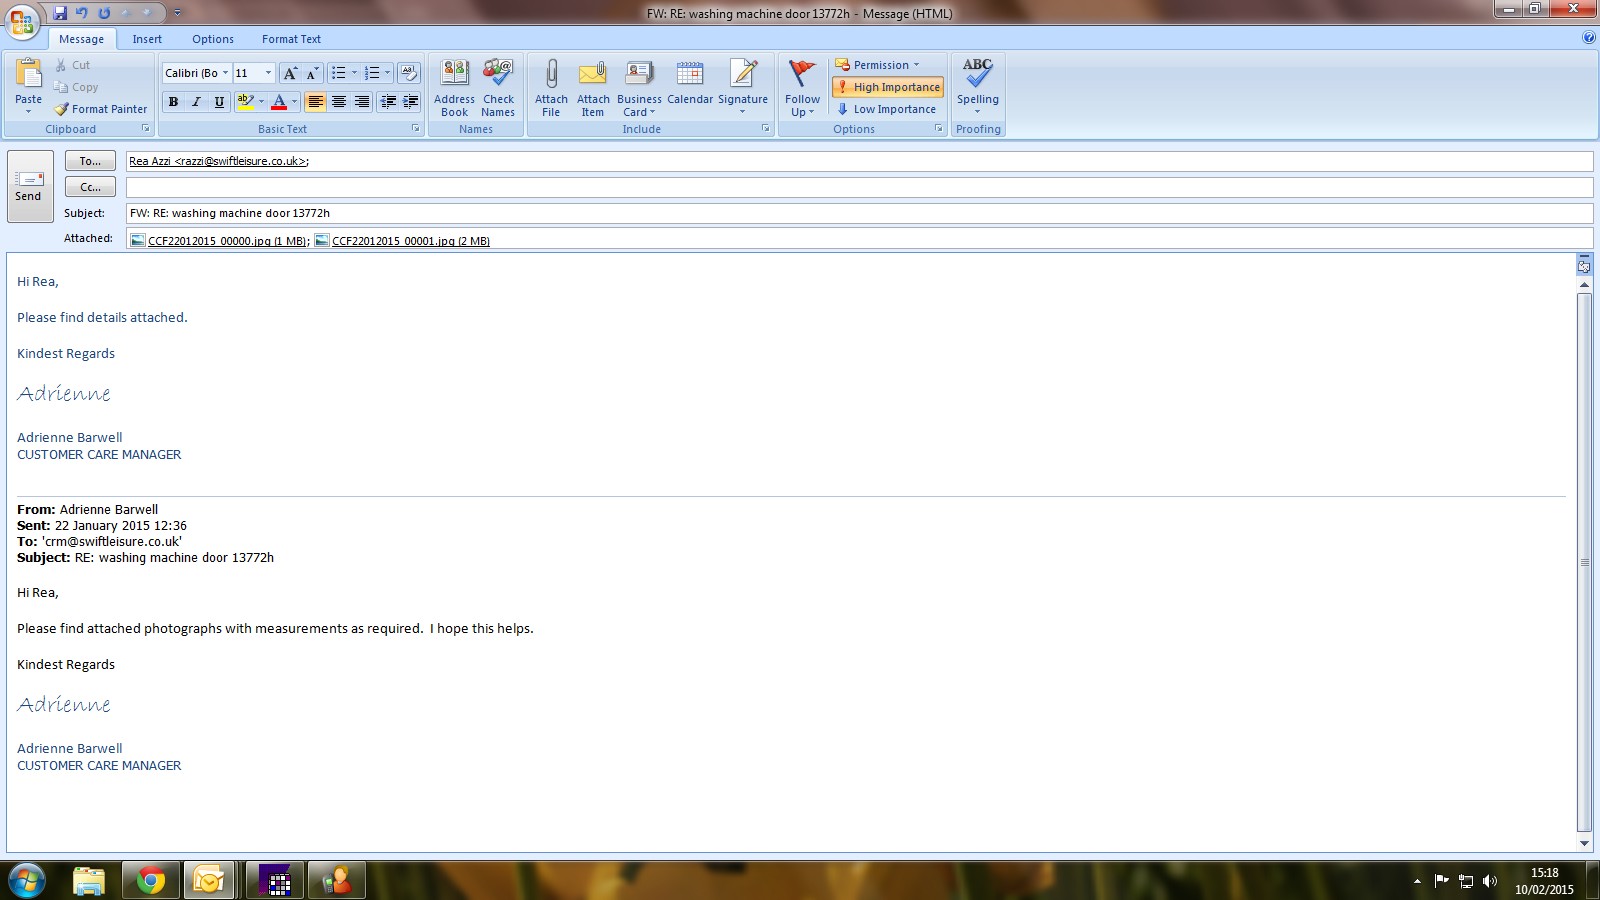Image resolution: width=1600 pixels, height=900 pixels.
Task: Open the Address Book
Action: (454, 87)
